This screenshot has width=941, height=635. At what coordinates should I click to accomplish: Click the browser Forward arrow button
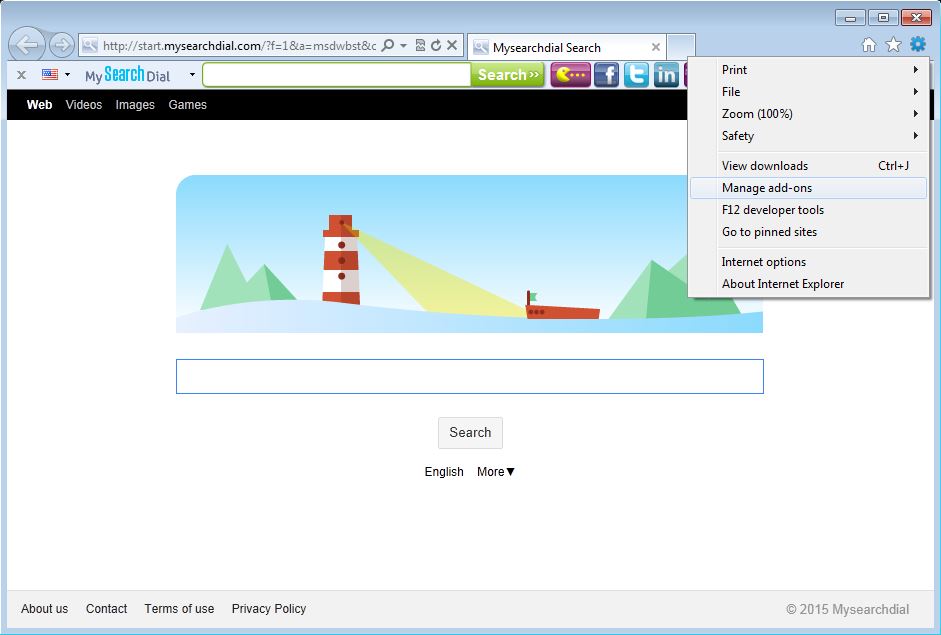[x=61, y=45]
